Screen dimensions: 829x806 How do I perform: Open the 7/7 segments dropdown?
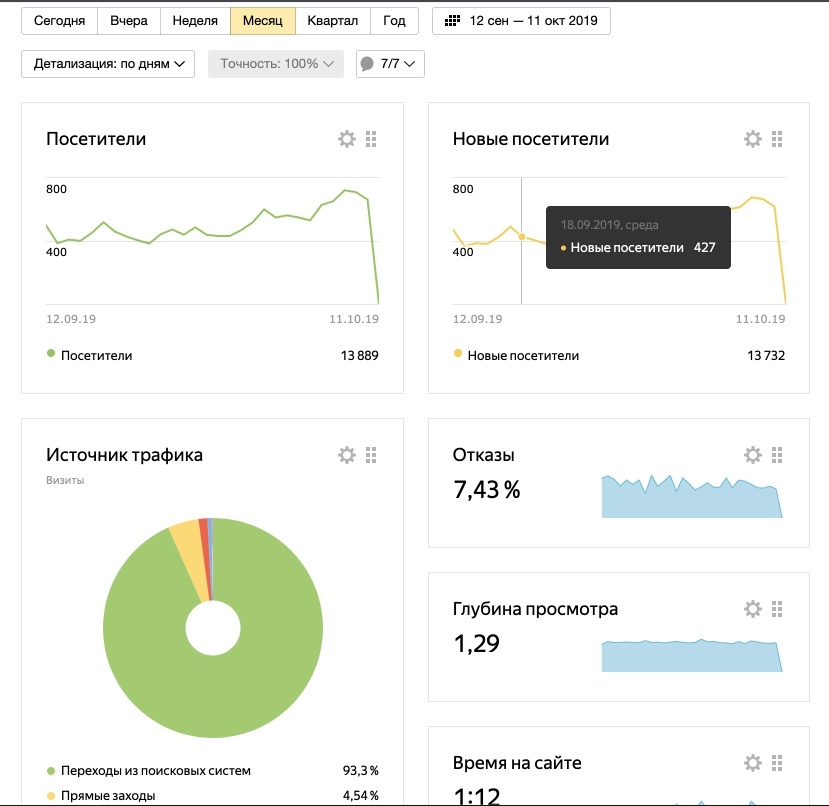pos(390,64)
